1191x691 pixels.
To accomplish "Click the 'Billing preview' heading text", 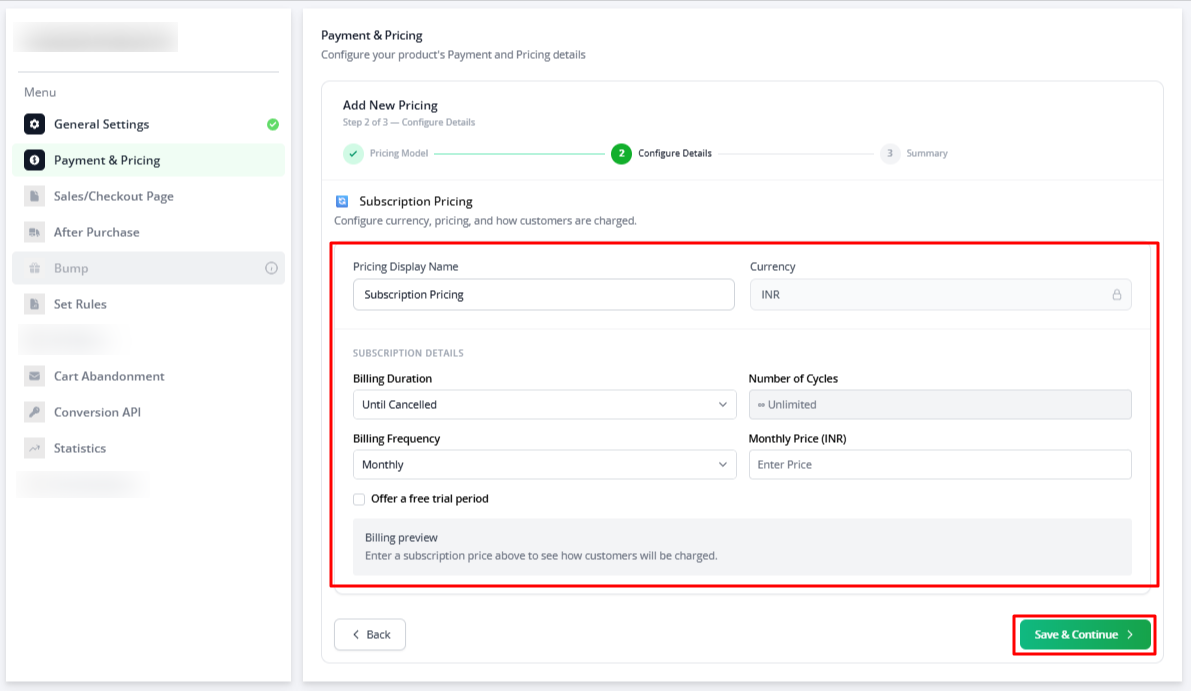I will point(401,538).
